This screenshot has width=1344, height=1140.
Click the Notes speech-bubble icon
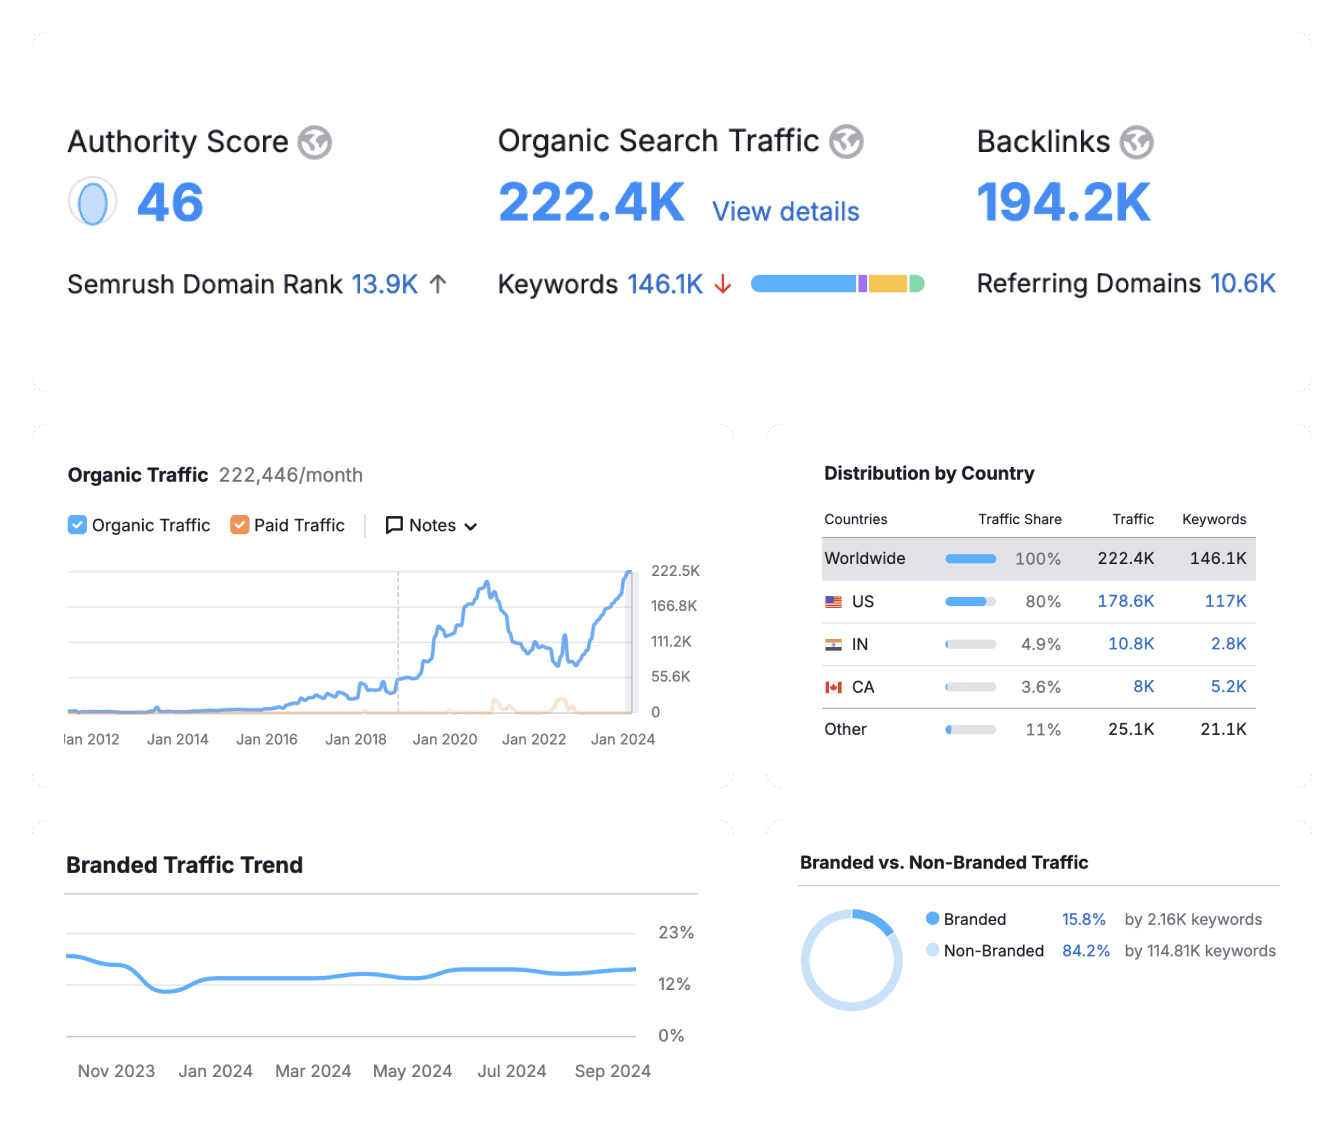tap(394, 525)
